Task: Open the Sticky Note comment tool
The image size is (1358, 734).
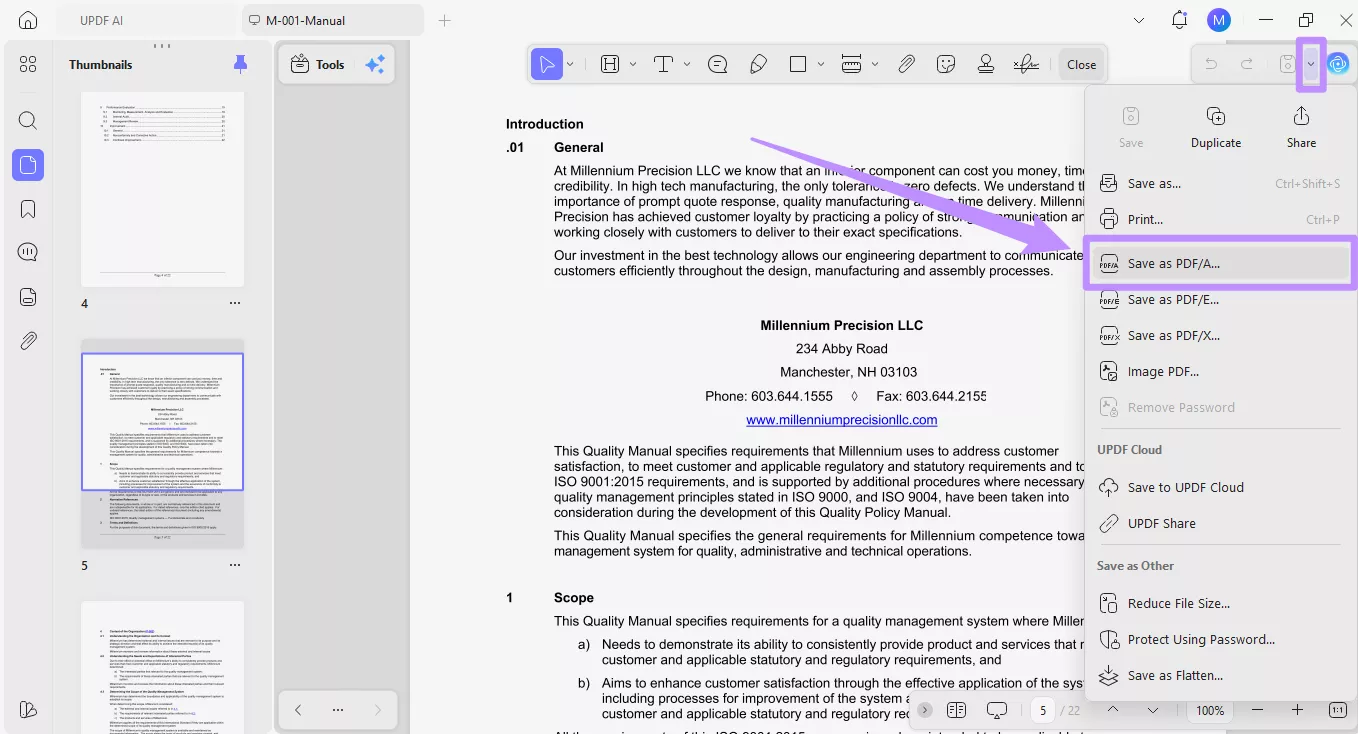Action: 718,63
